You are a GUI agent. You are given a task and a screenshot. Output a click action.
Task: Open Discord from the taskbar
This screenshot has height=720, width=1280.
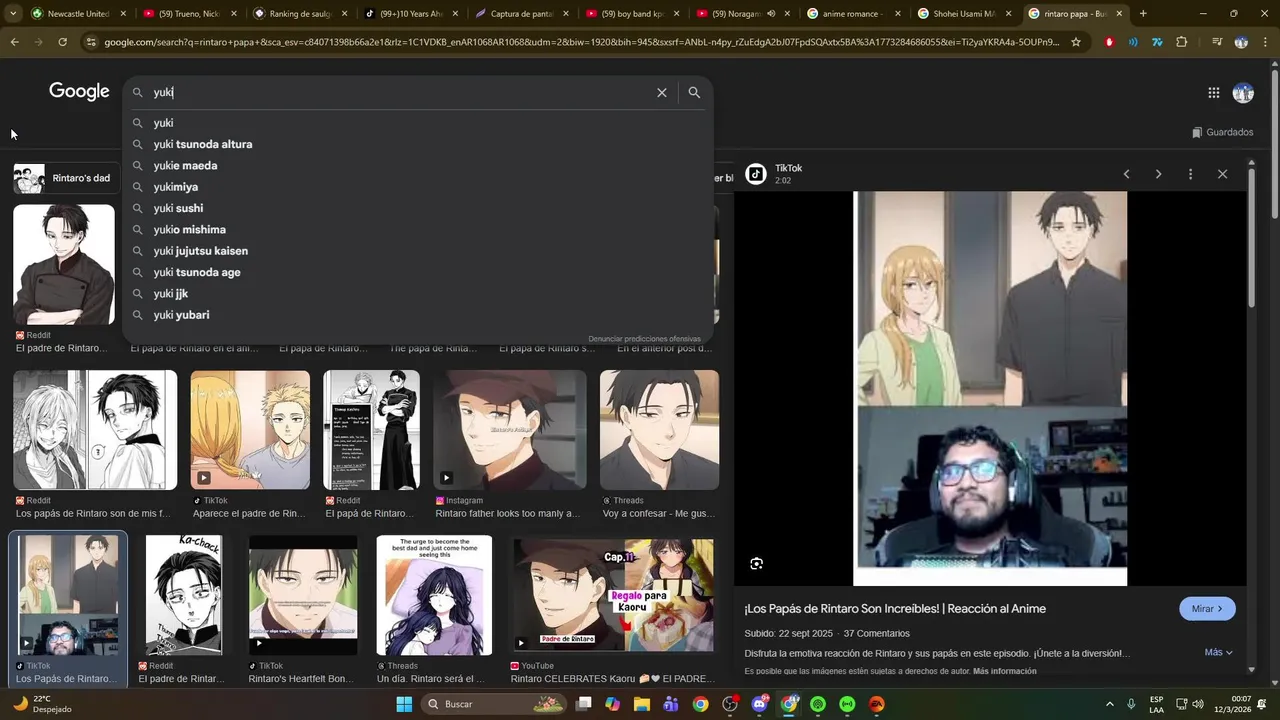(759, 704)
